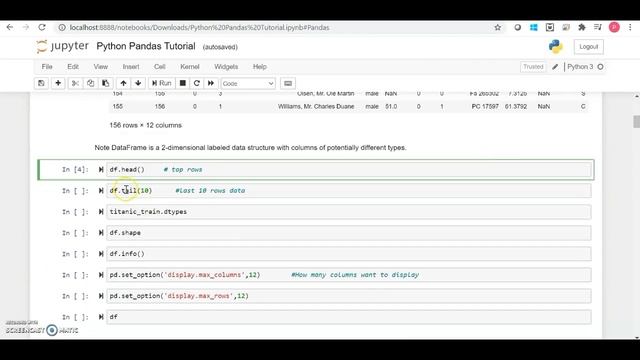Click the autosaved checkpoint status text
Screen dimensions: 640x360
coord(220,47)
